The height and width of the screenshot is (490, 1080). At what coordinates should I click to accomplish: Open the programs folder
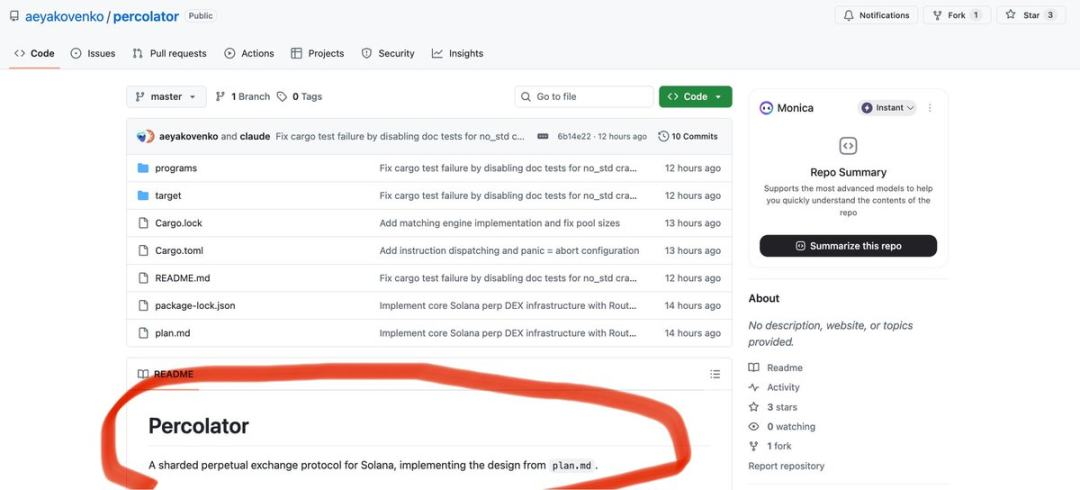point(176,168)
